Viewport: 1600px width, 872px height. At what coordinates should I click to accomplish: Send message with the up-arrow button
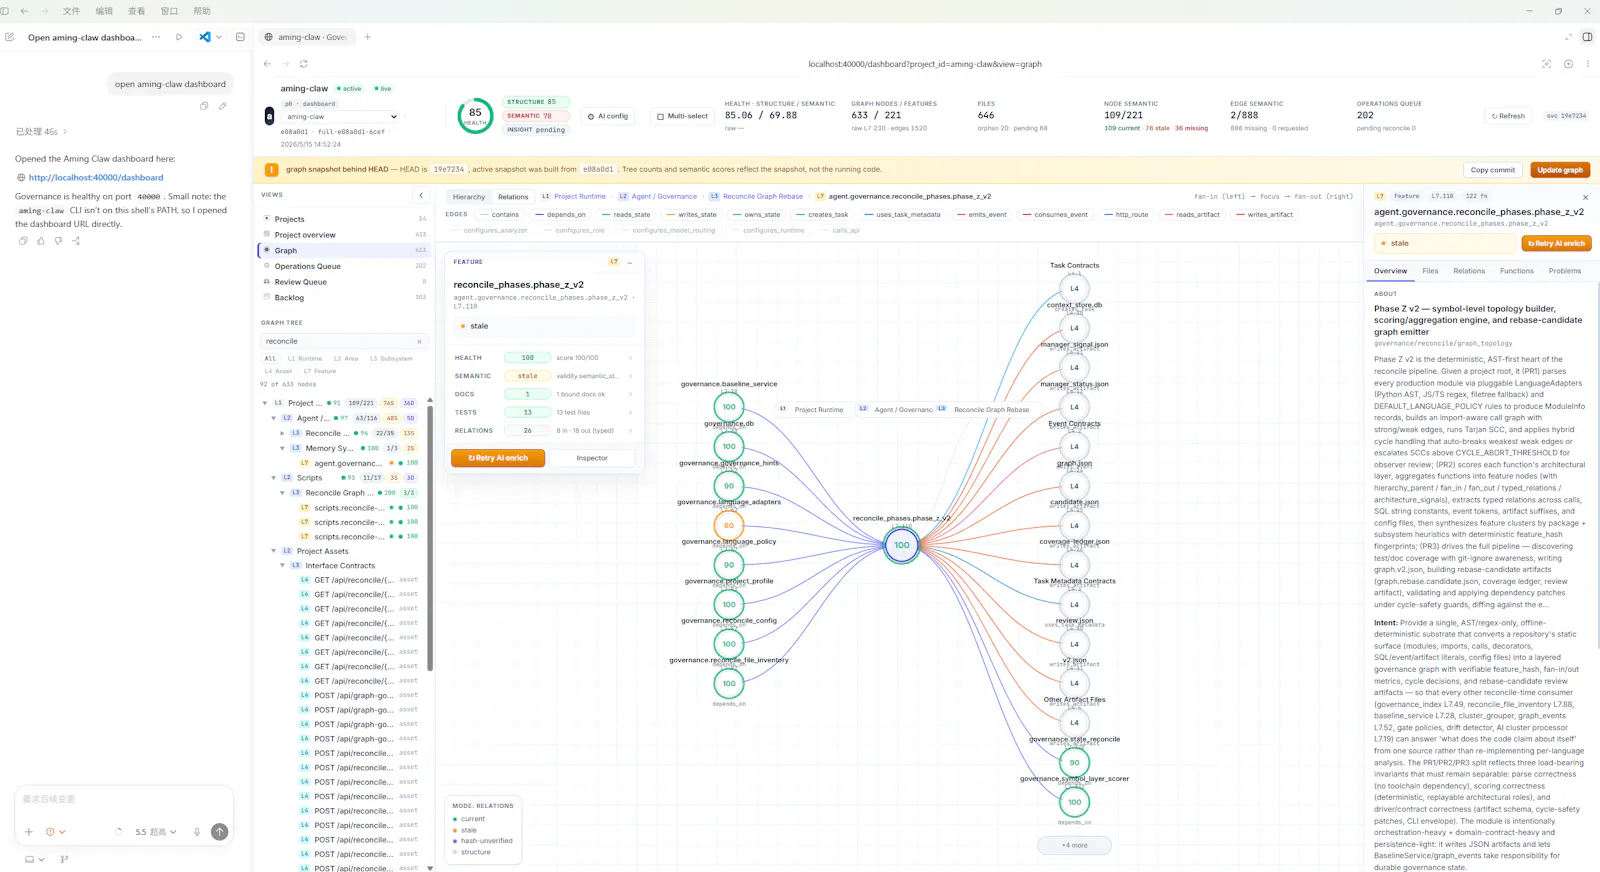(220, 832)
